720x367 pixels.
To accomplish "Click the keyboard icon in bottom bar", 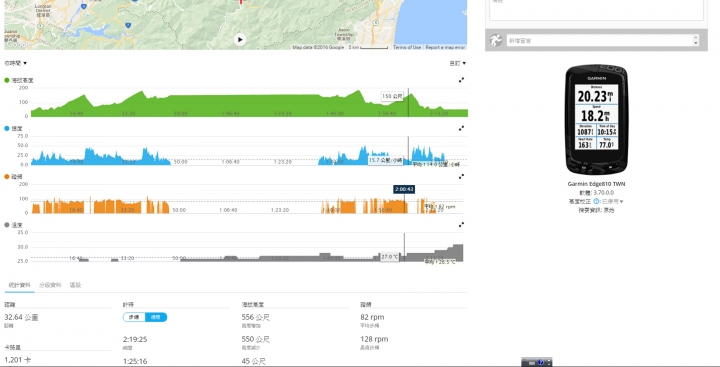I will point(531,363).
